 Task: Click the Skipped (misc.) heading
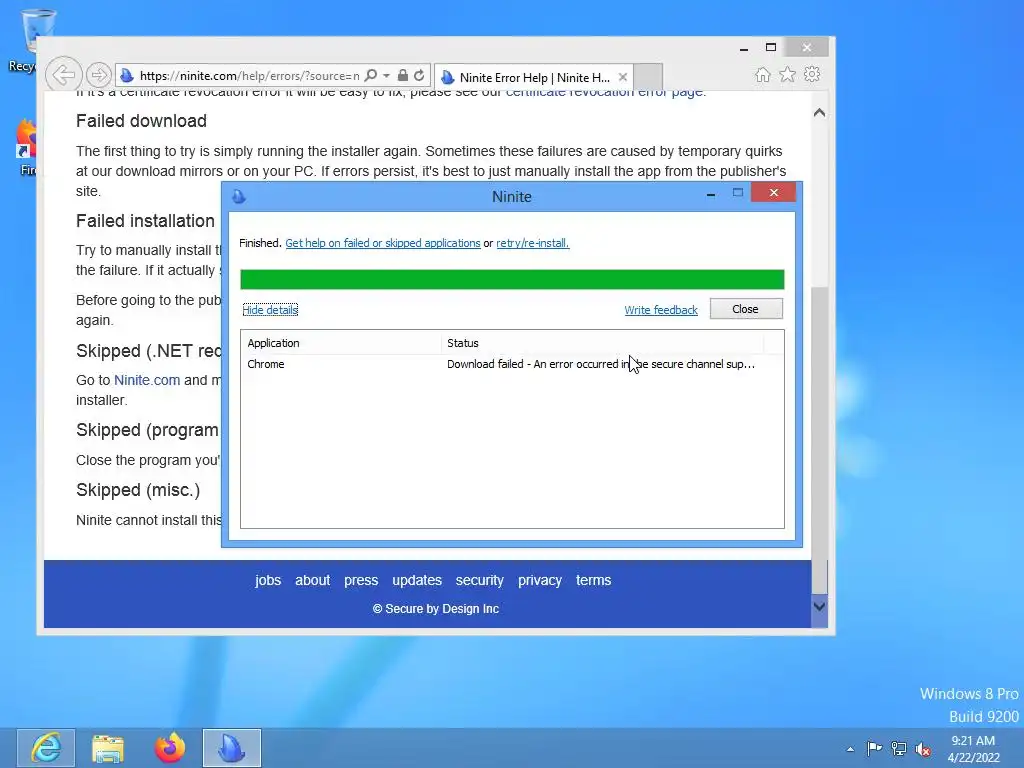138,490
